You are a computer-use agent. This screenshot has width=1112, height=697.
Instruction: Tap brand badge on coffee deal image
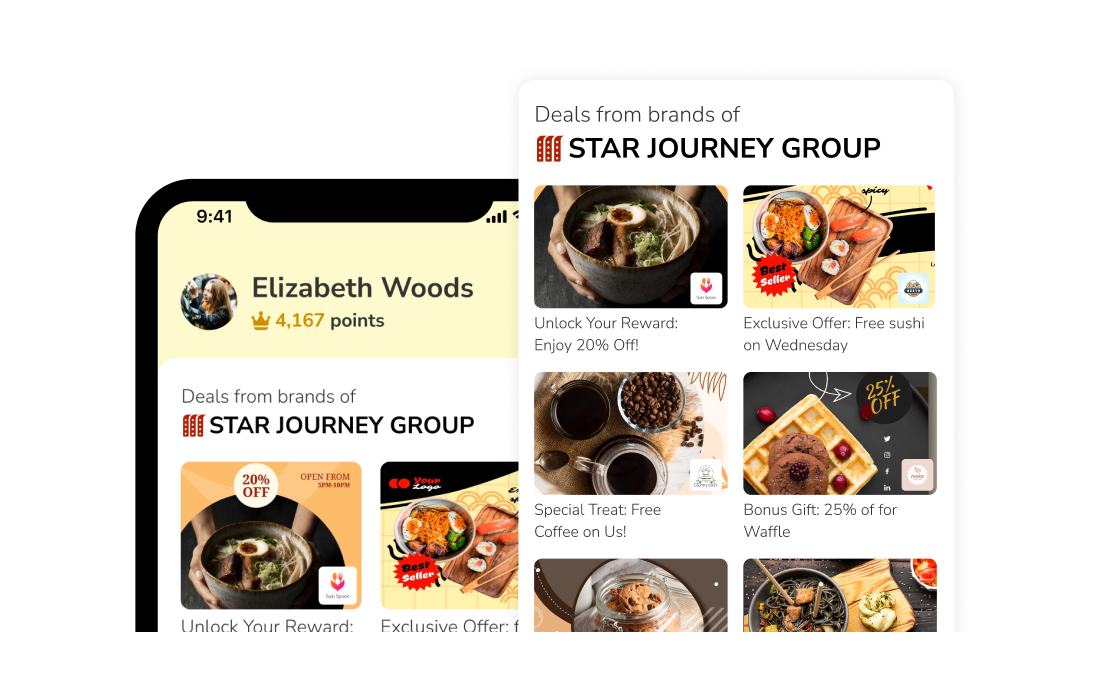point(706,475)
